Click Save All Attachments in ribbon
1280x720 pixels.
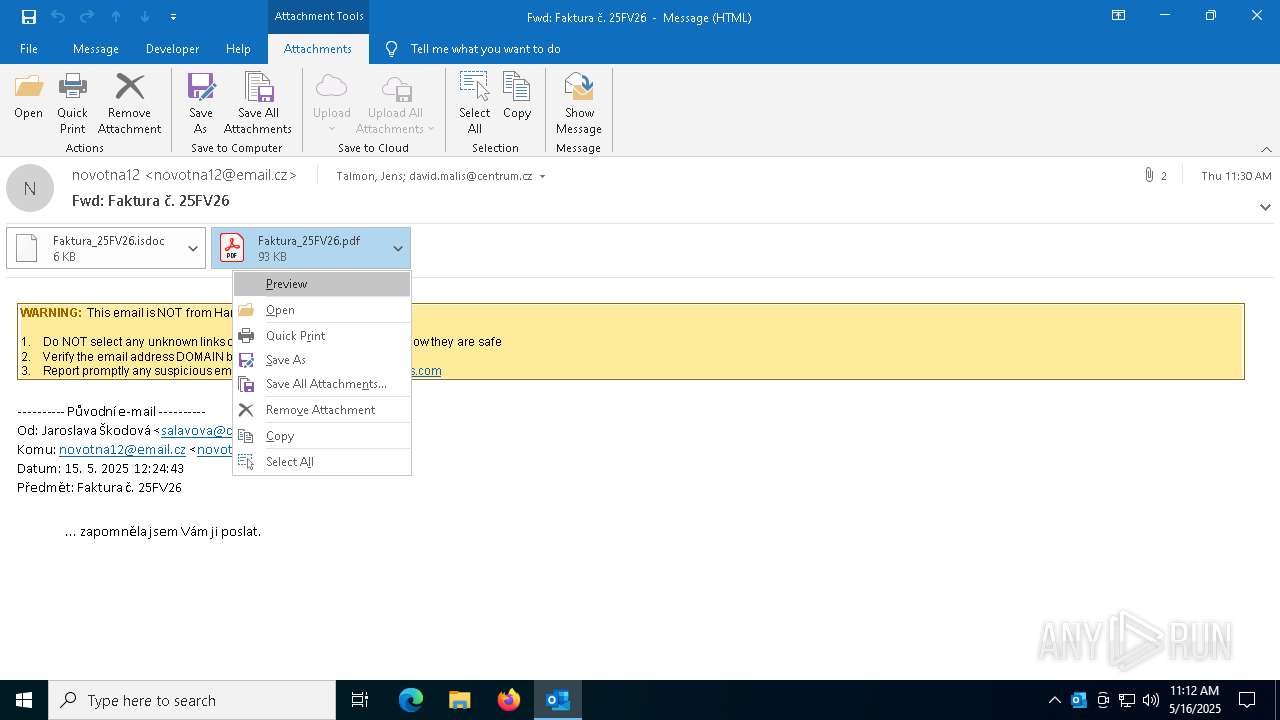(258, 104)
